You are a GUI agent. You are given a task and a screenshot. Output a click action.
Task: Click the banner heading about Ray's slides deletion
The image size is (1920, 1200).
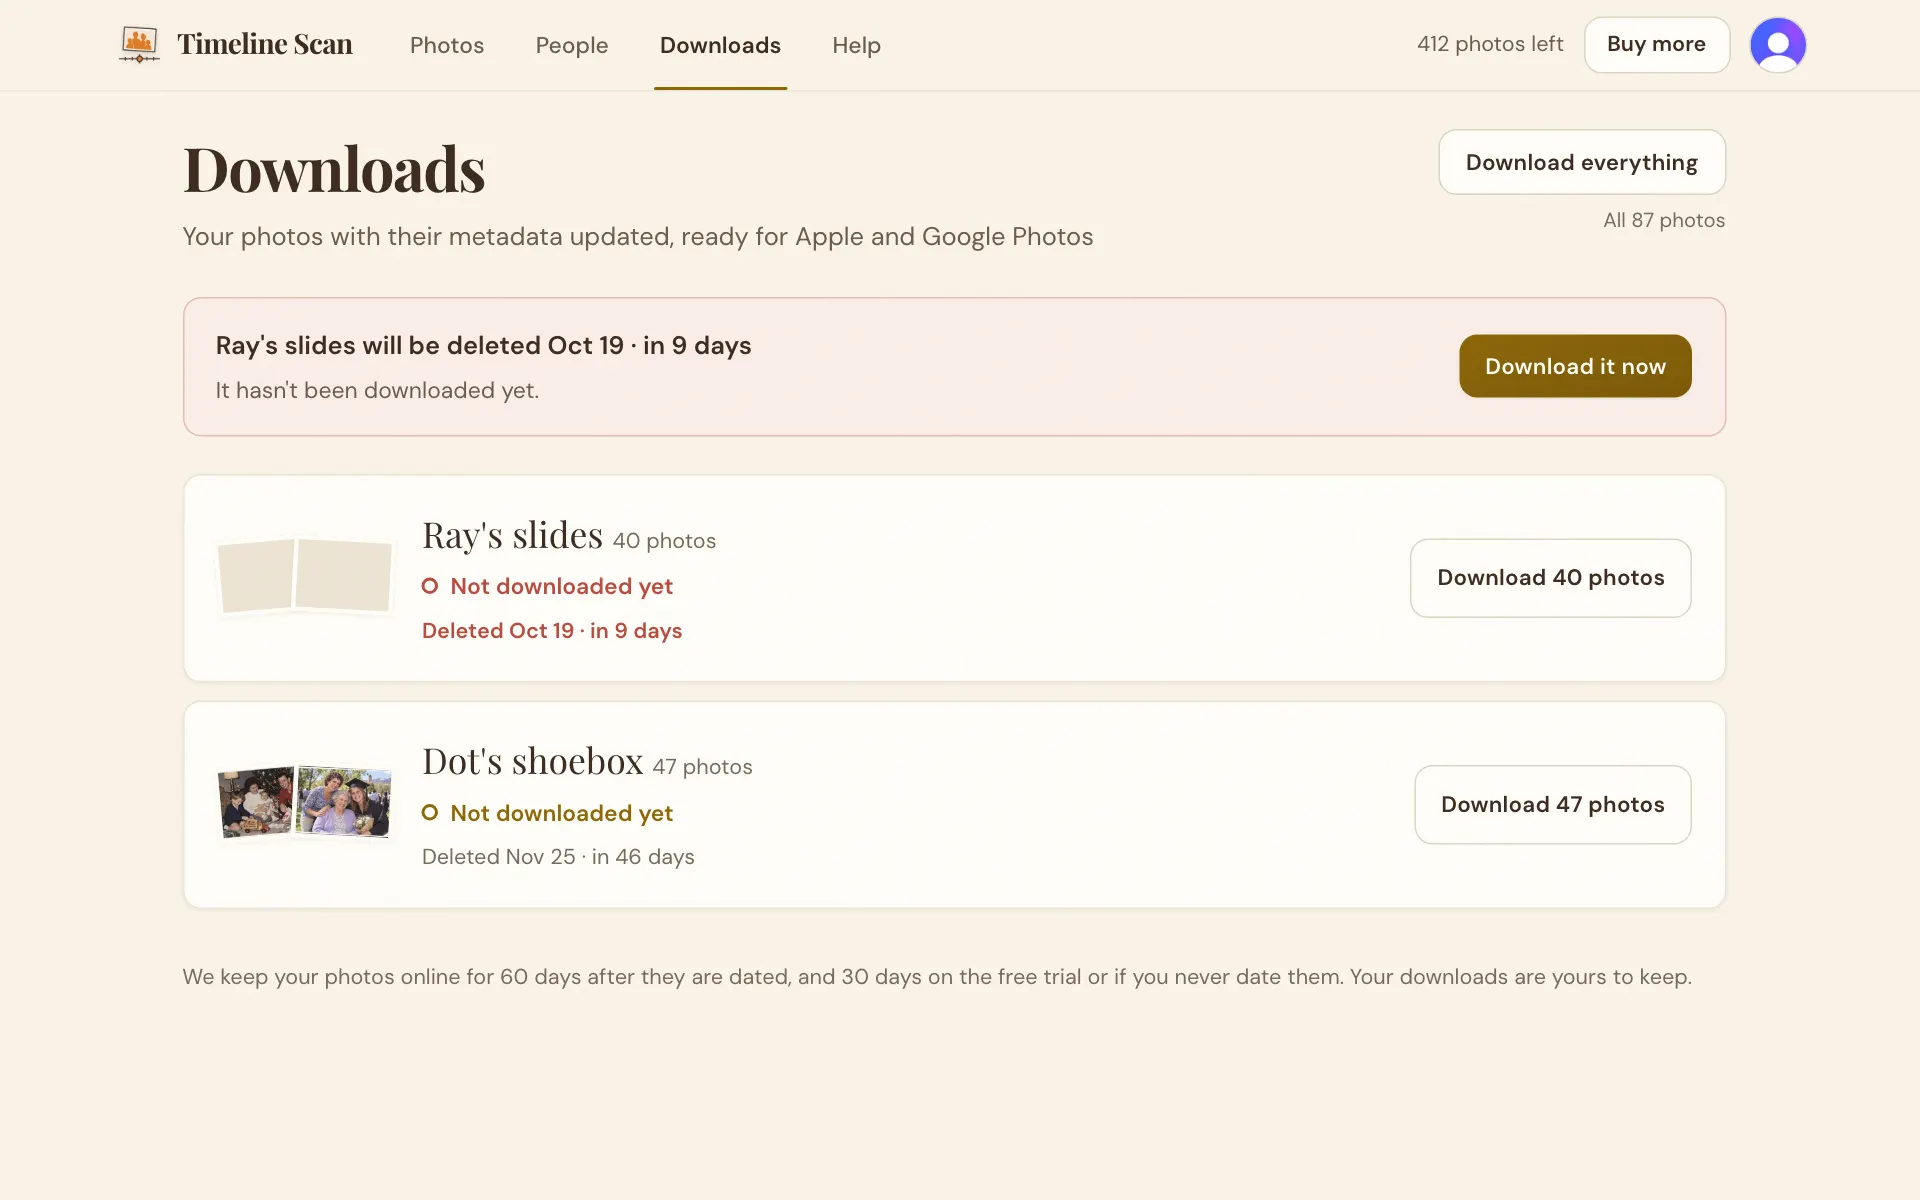pos(483,345)
